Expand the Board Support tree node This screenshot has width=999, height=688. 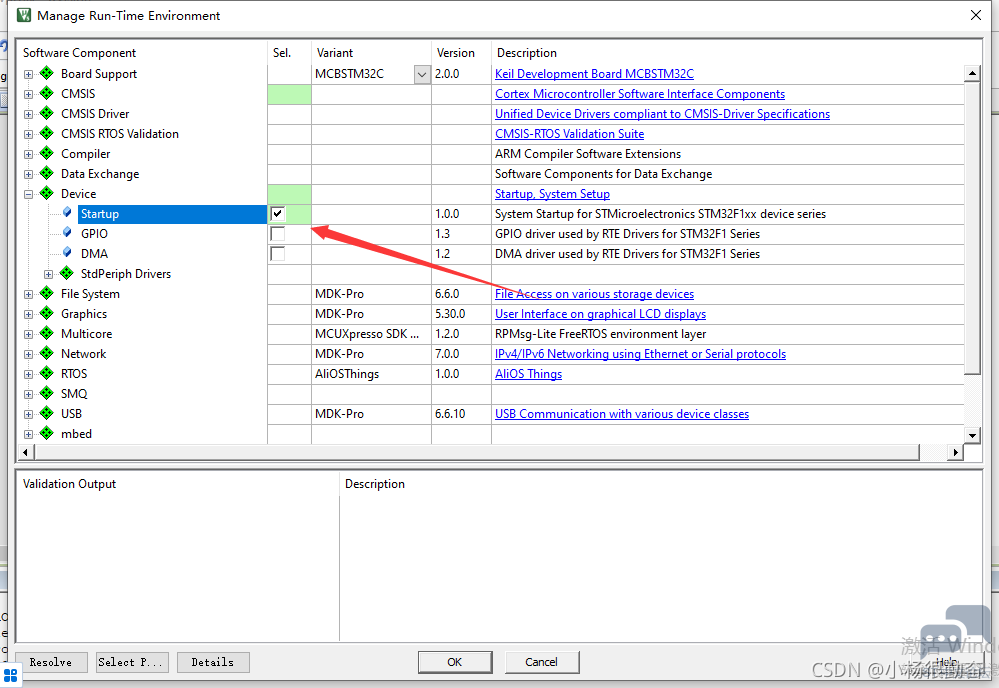click(x=28, y=75)
